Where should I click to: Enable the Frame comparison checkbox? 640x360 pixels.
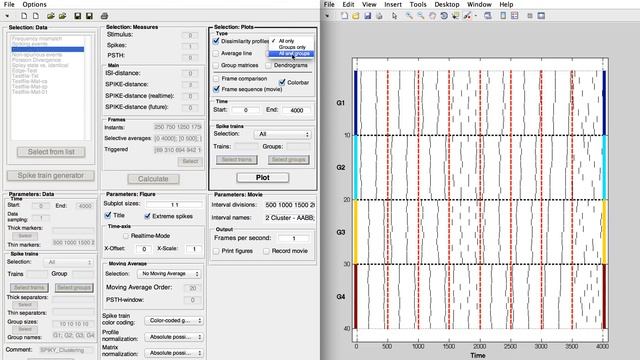pos(216,78)
